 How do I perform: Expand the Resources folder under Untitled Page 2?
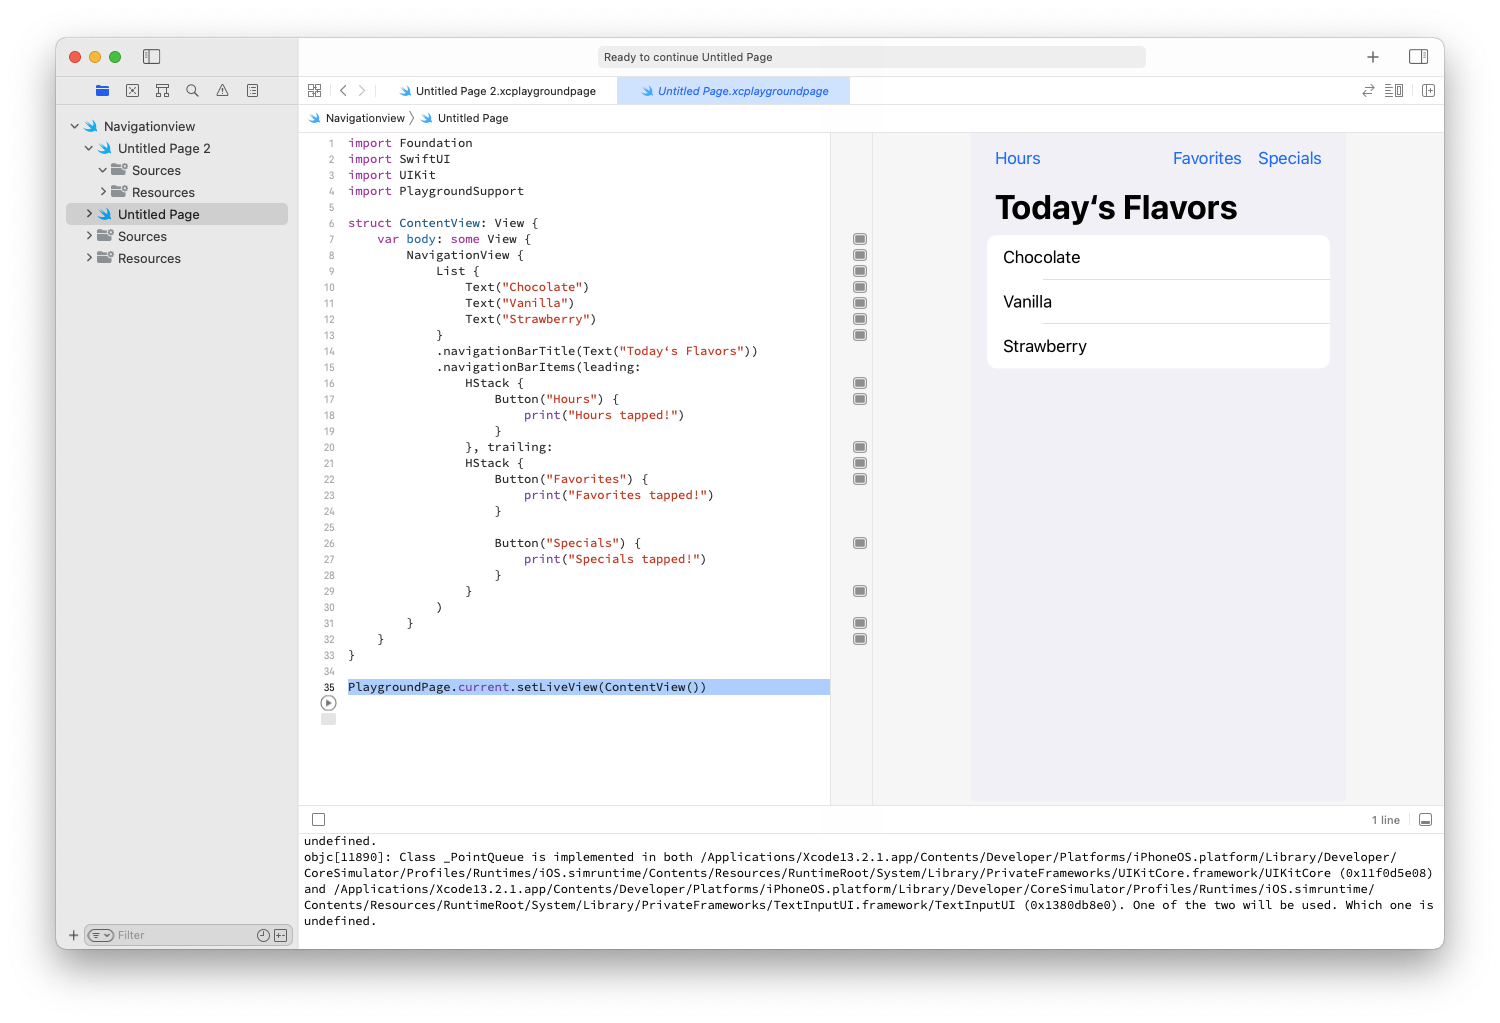[x=103, y=192]
